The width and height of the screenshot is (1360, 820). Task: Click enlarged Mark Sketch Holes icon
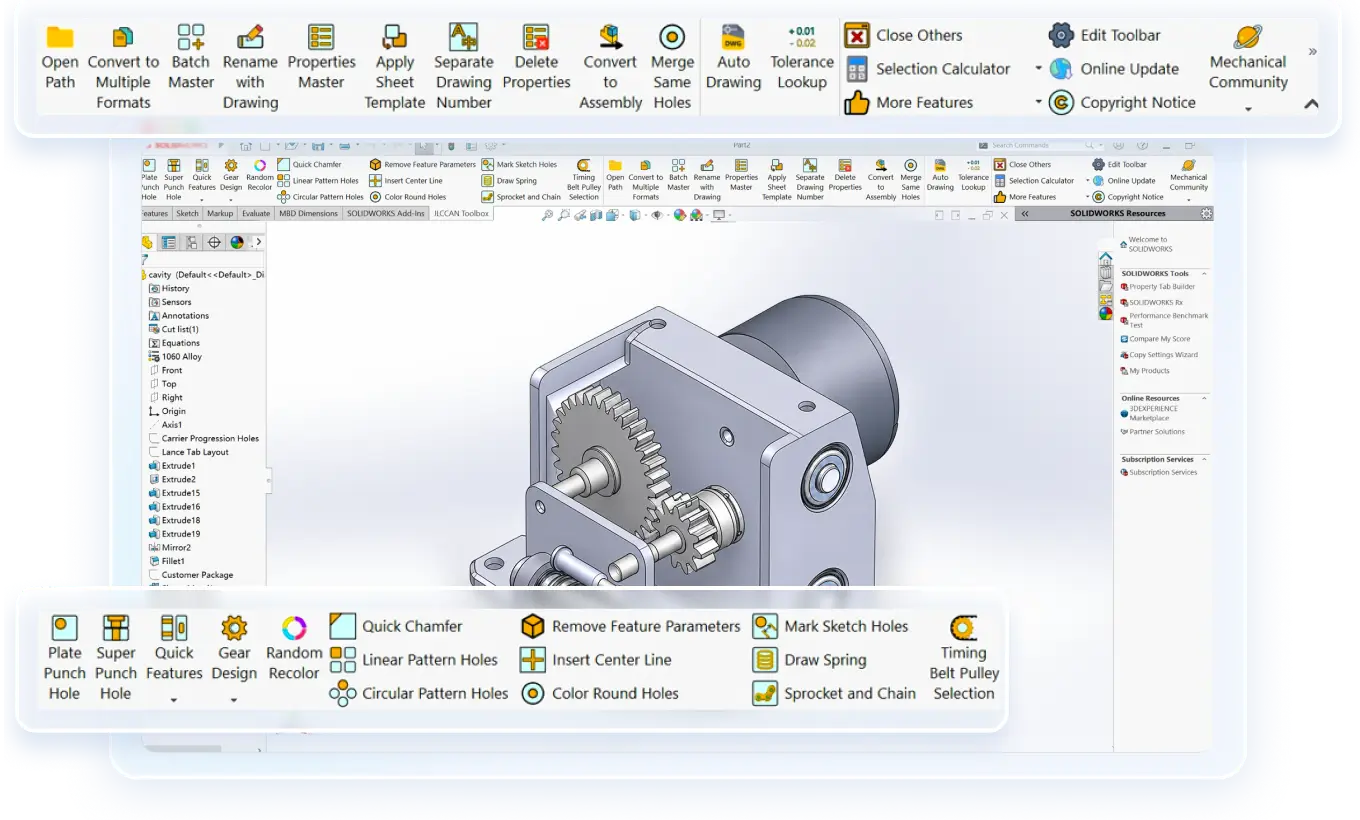(765, 626)
